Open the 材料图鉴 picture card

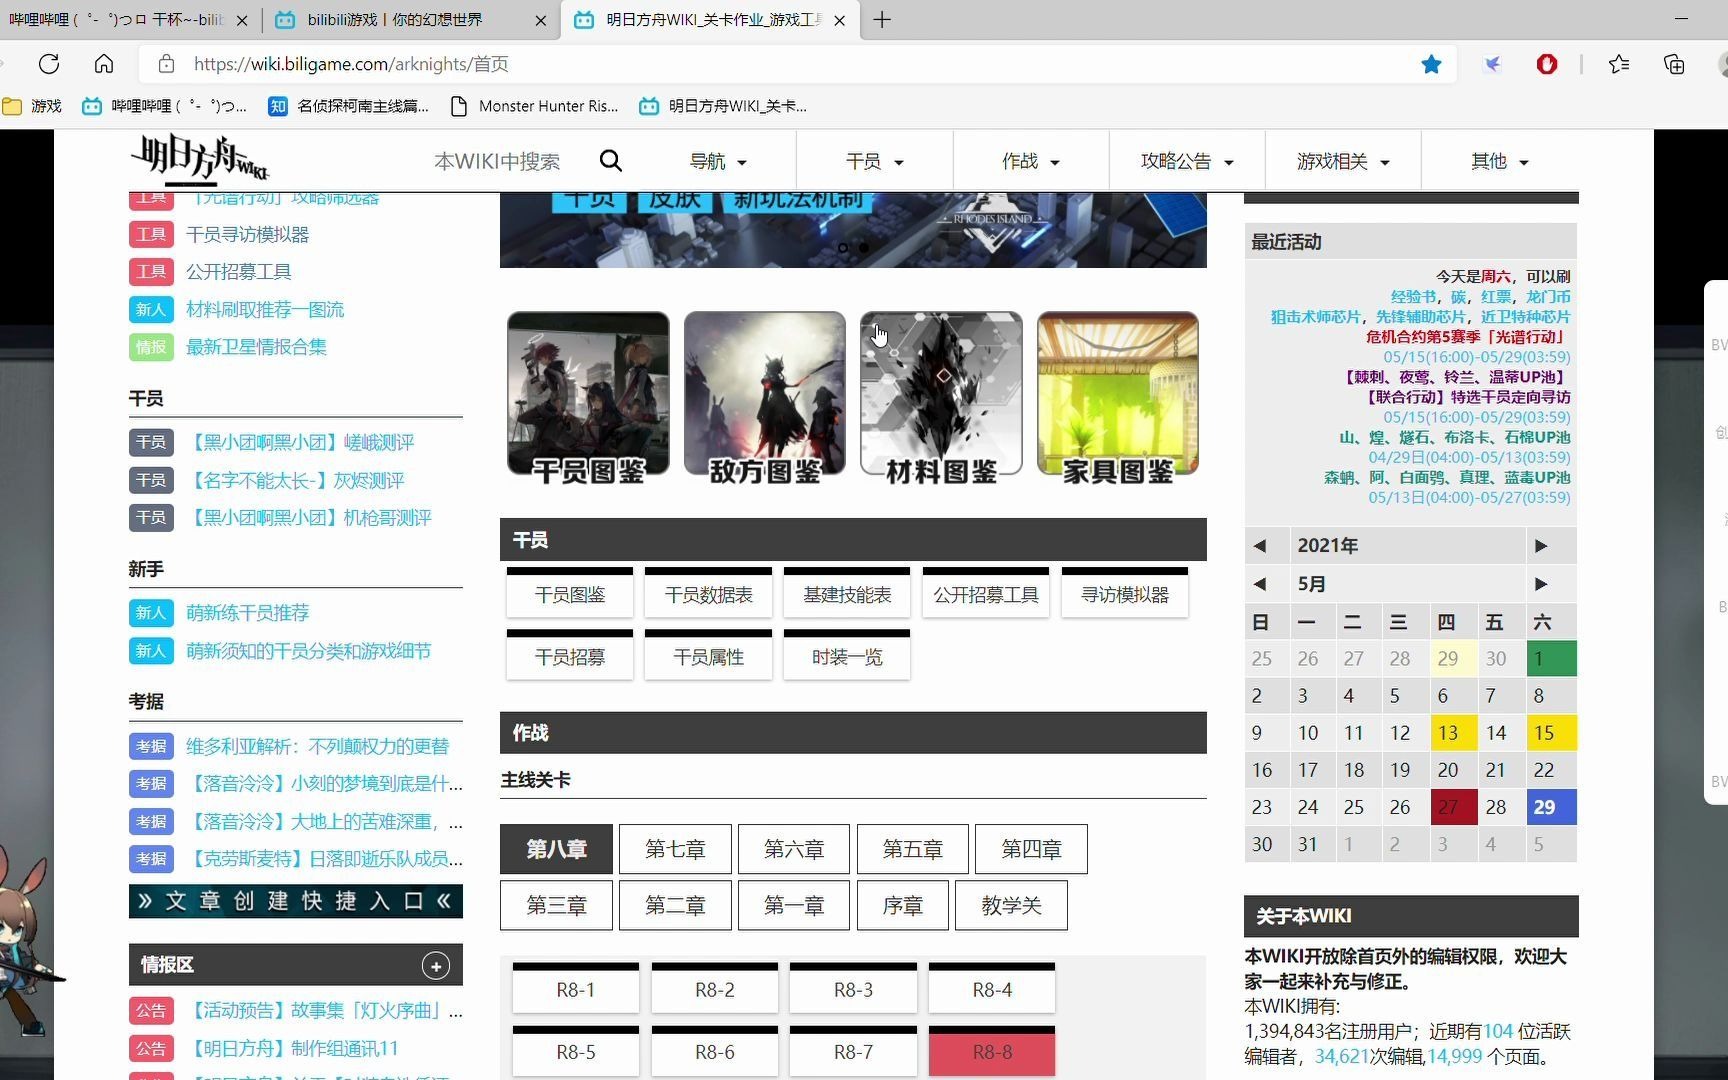[941, 397]
